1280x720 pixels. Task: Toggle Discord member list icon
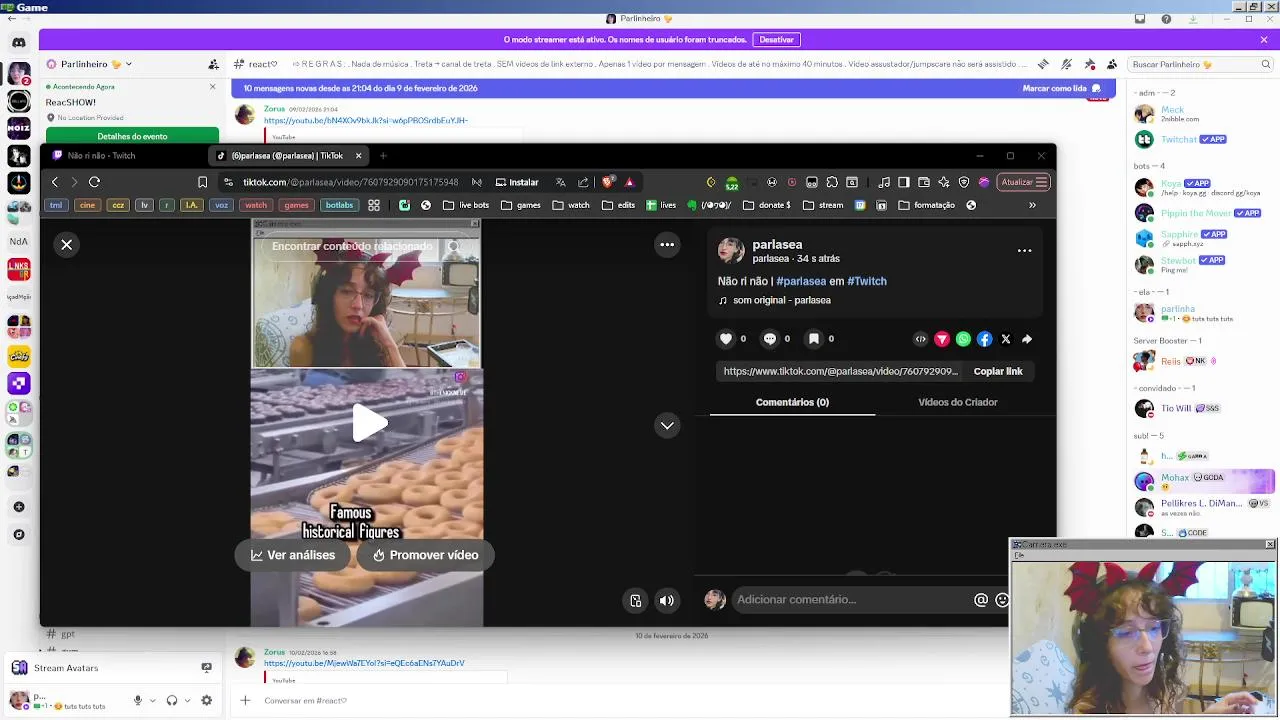[1112, 64]
